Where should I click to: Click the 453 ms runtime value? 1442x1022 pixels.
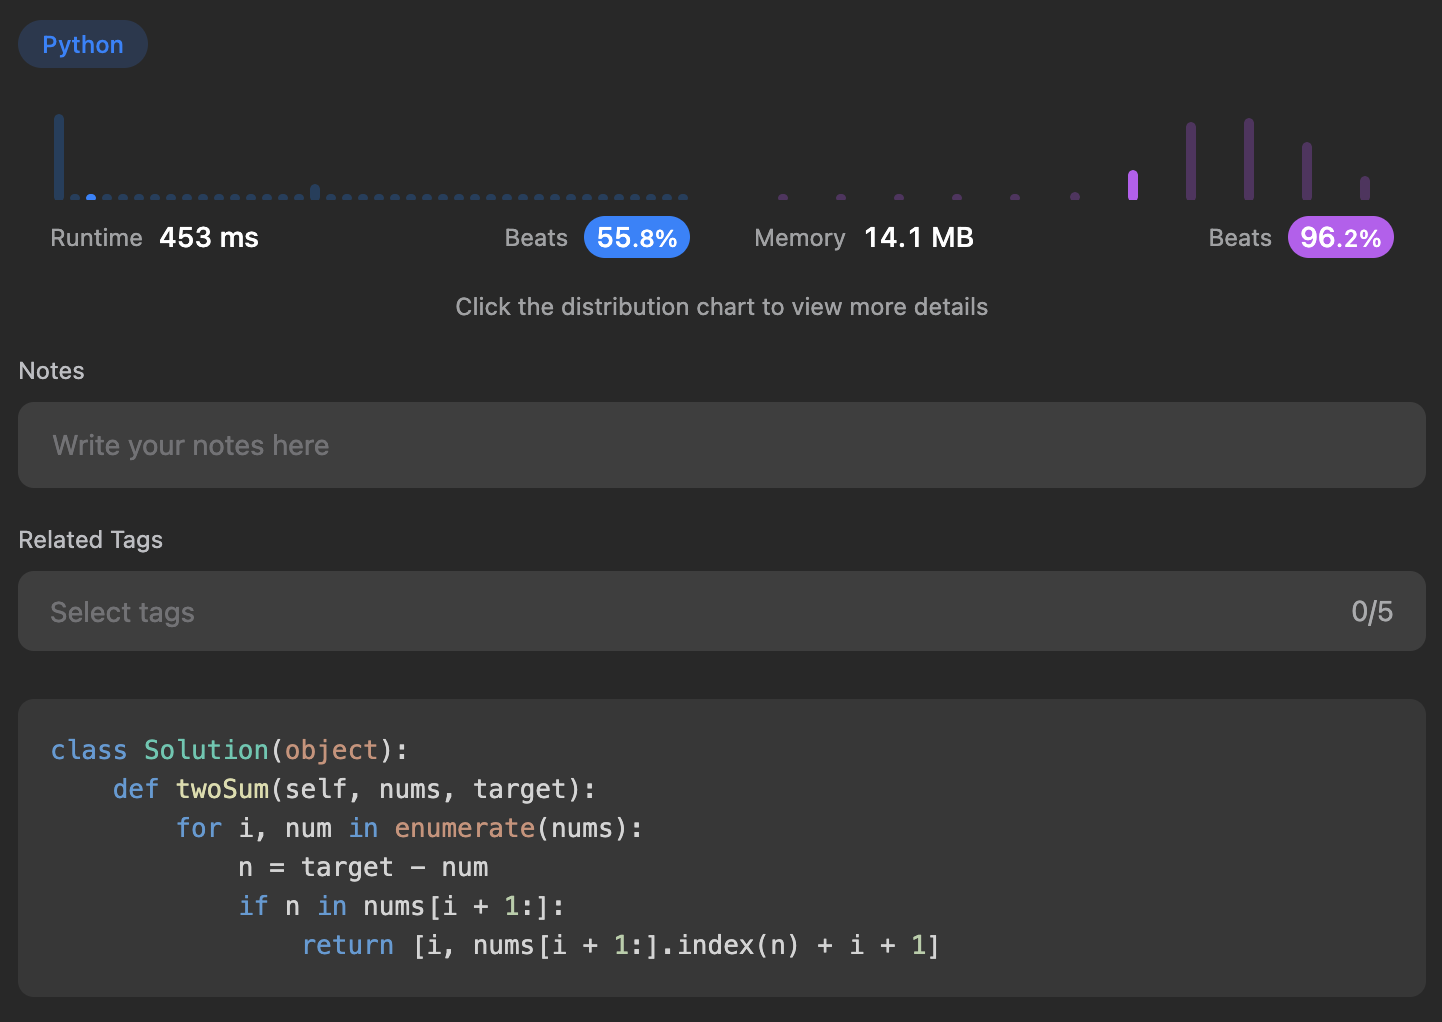209,238
